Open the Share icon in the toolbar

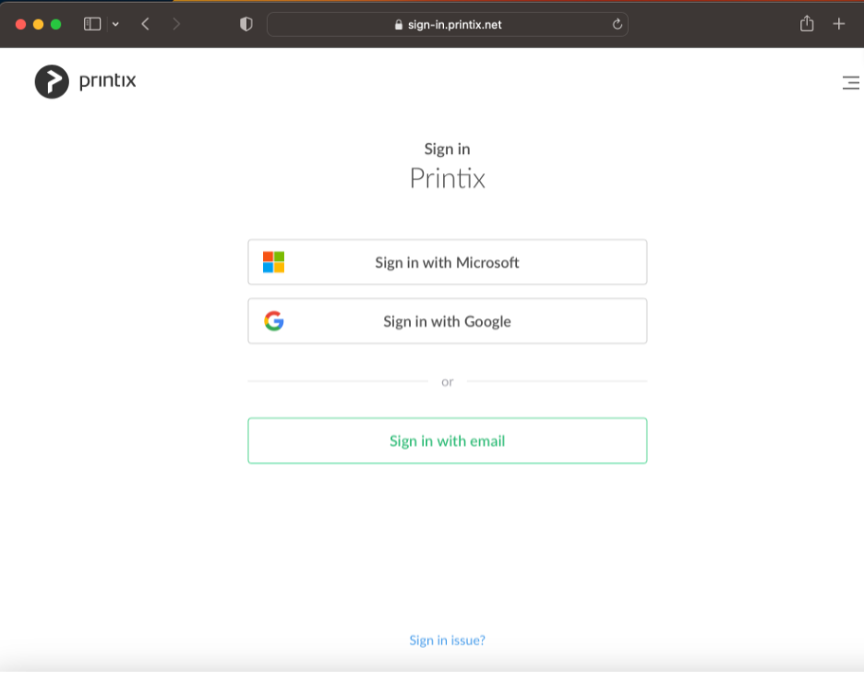[807, 24]
